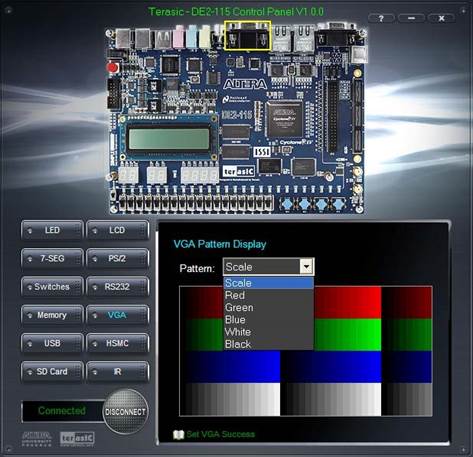
Task: Click the round DISCONNECT button
Action: 125,412
